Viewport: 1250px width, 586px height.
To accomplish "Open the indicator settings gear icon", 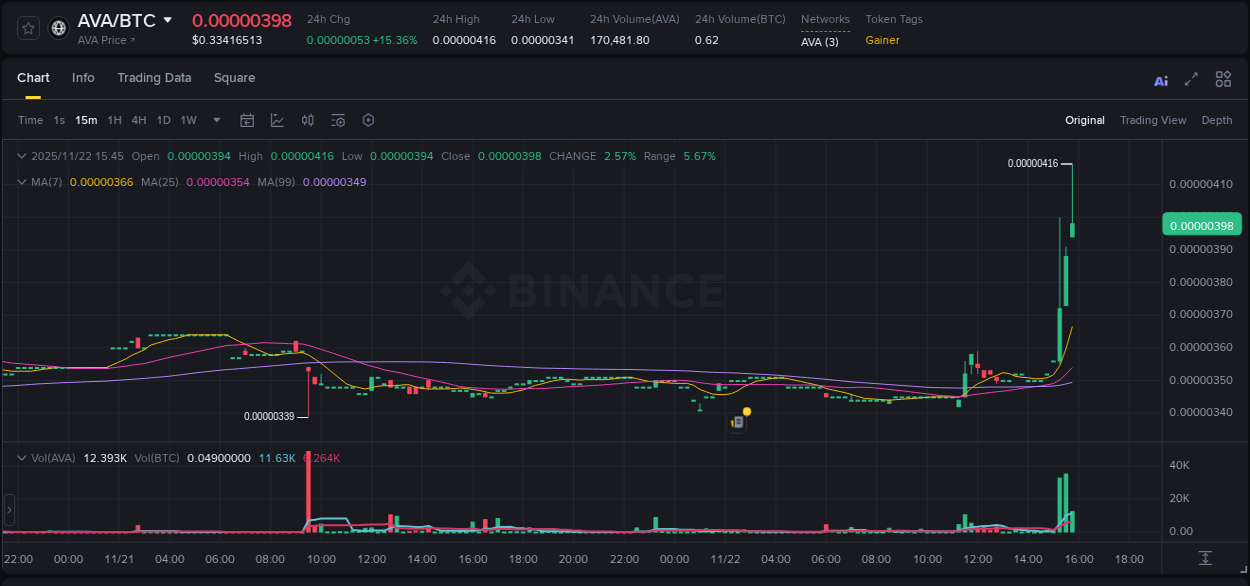I will [x=368, y=120].
